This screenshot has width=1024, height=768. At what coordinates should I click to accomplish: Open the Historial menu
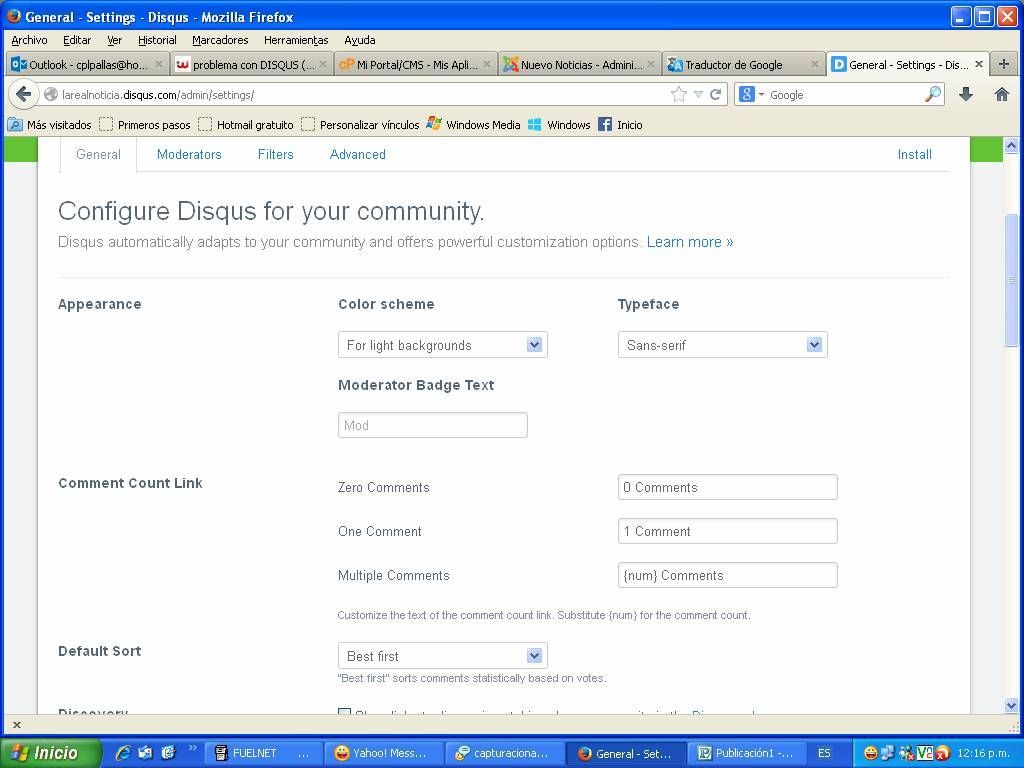(157, 40)
